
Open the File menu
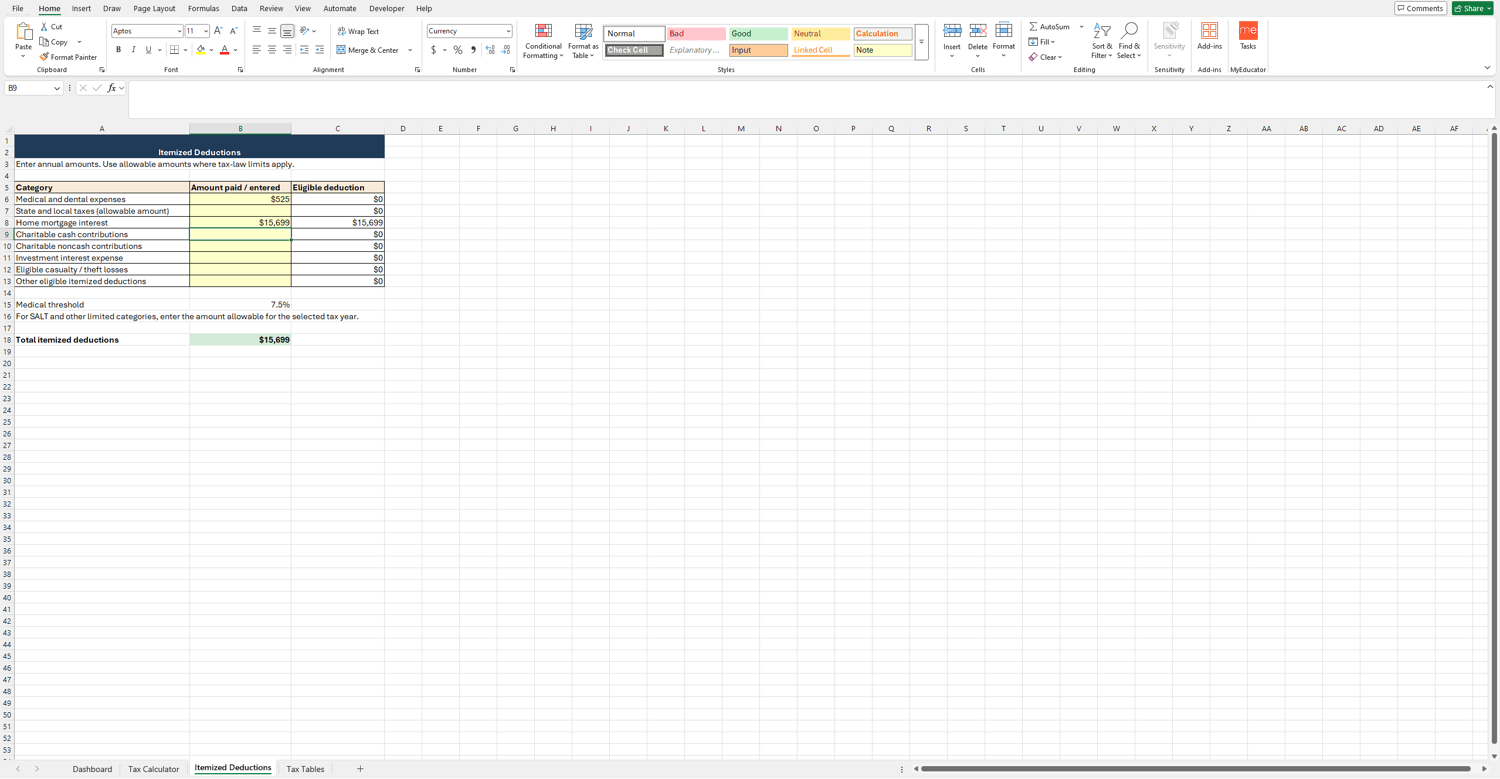pos(18,8)
